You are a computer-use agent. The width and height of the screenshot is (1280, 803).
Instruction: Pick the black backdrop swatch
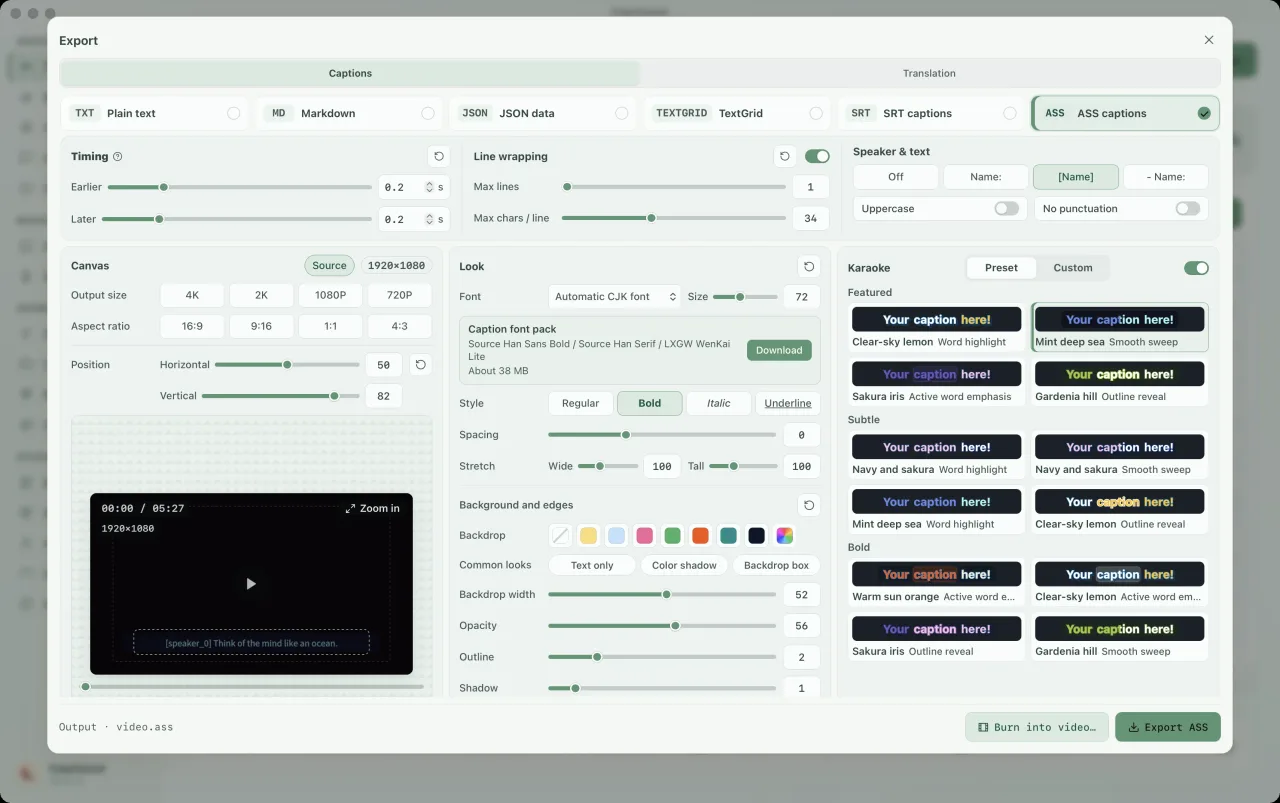[757, 536]
